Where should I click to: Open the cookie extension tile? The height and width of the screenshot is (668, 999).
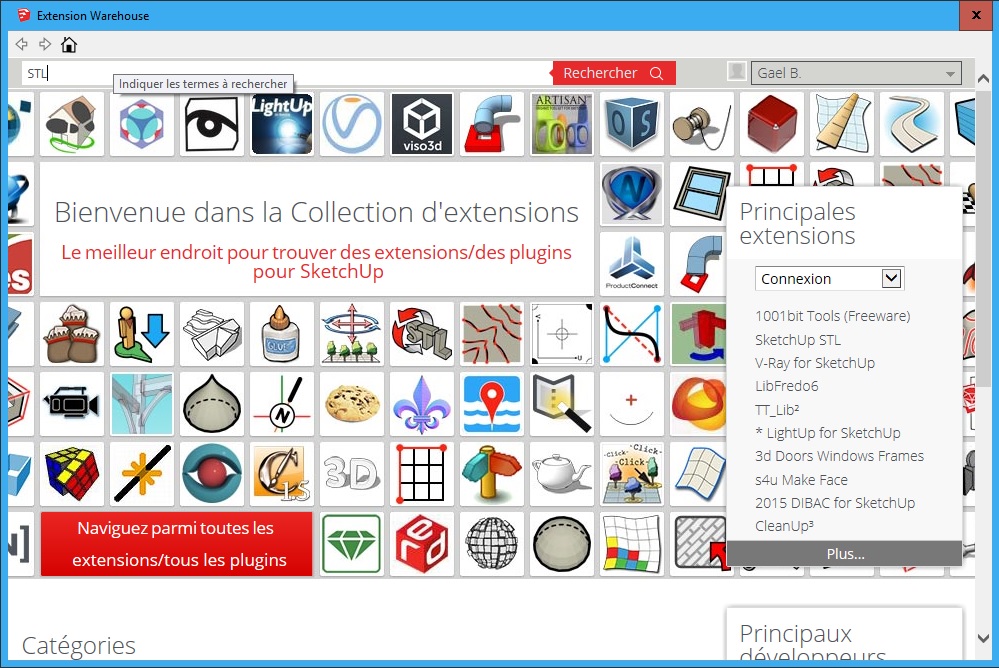point(352,404)
